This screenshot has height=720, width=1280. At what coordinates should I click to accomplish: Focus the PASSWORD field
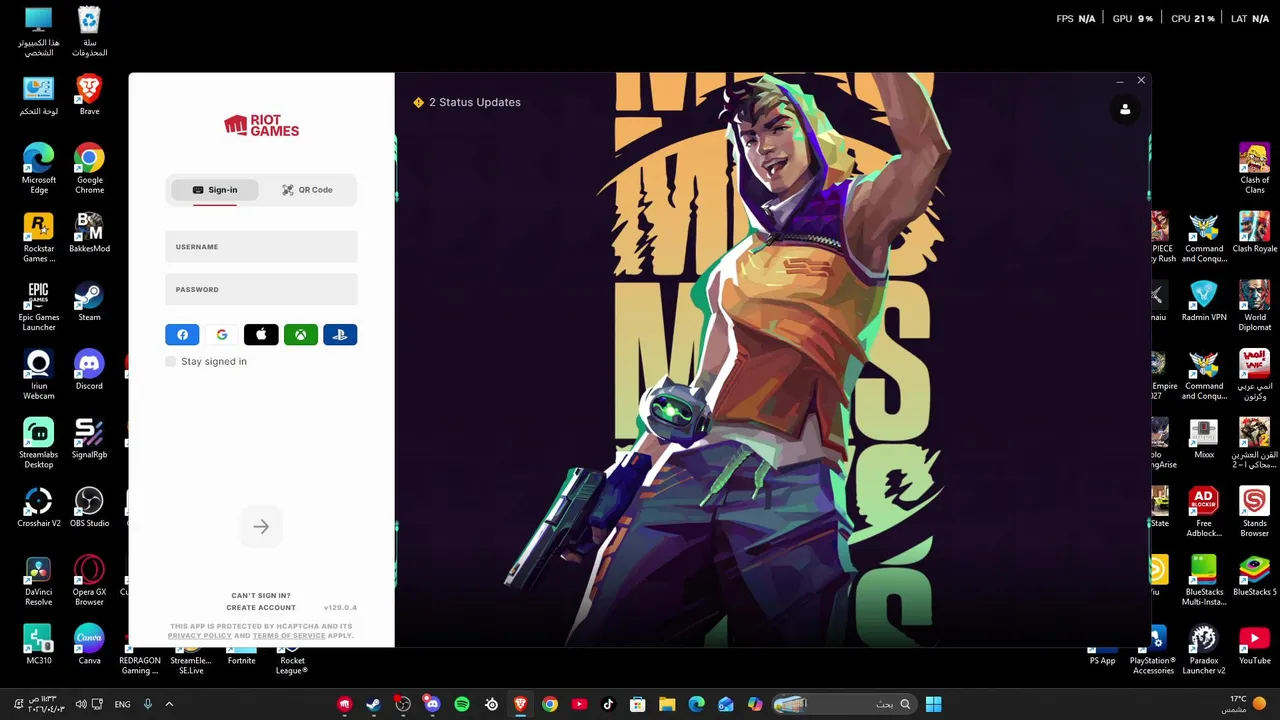(261, 290)
